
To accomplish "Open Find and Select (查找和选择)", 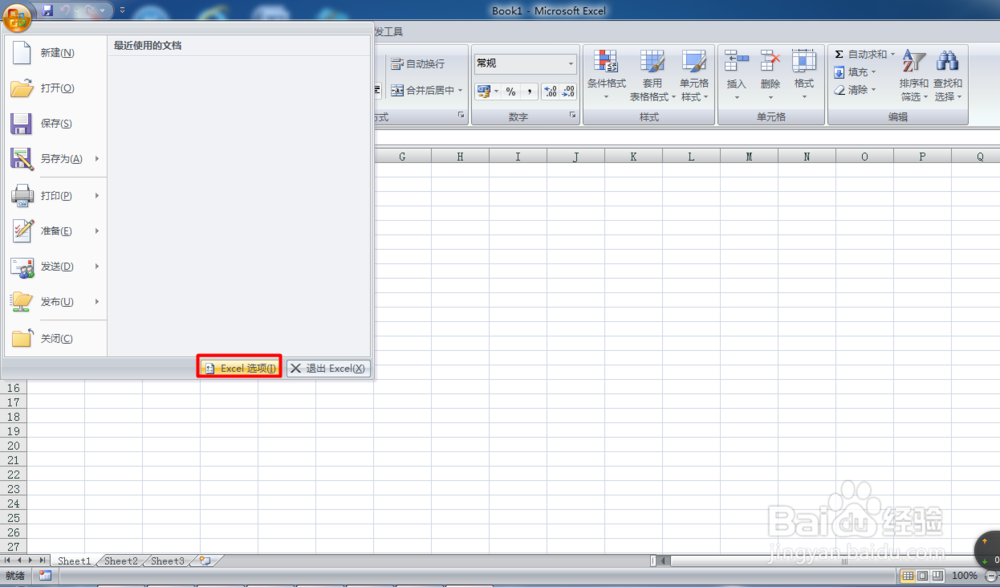I will pyautogui.click(x=948, y=75).
